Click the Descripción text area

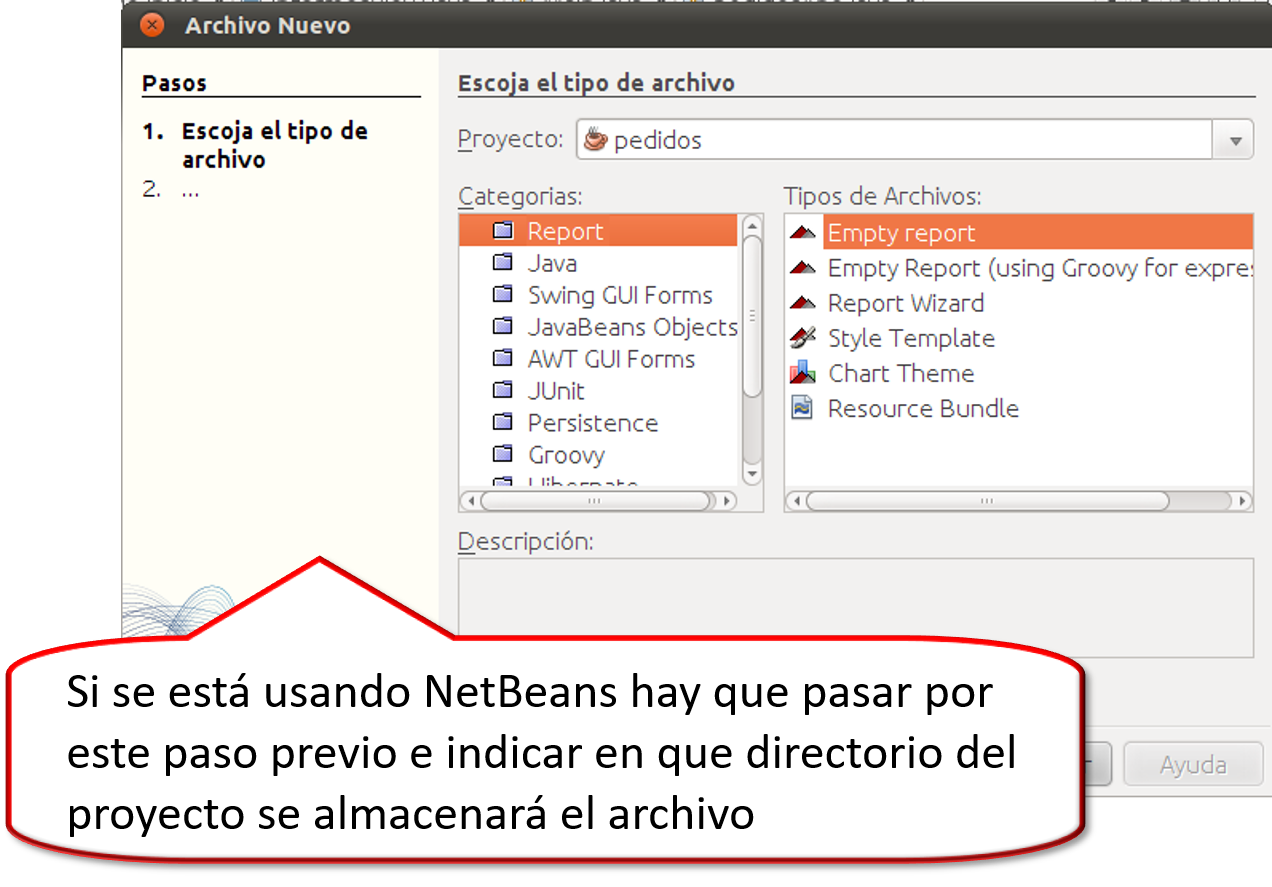click(x=855, y=607)
